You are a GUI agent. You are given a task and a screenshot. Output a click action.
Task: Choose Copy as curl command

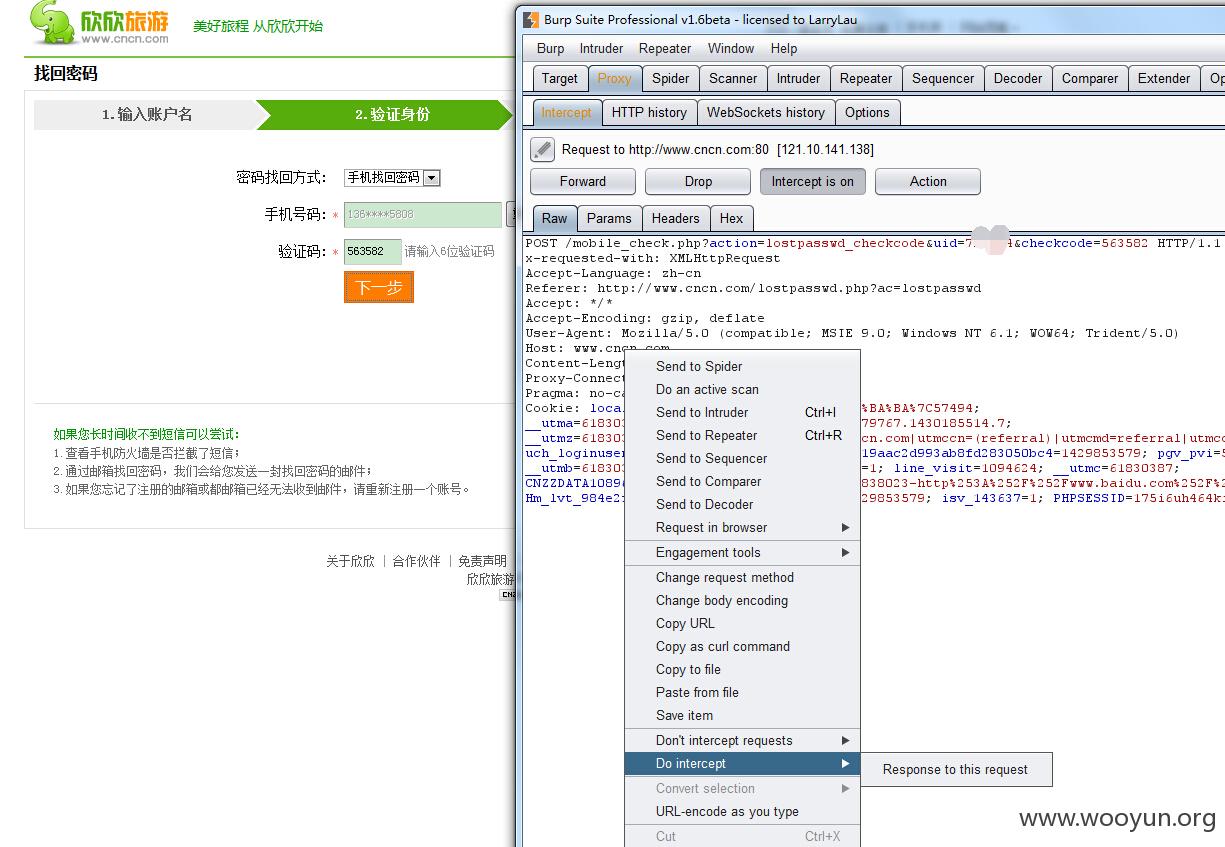(742, 646)
